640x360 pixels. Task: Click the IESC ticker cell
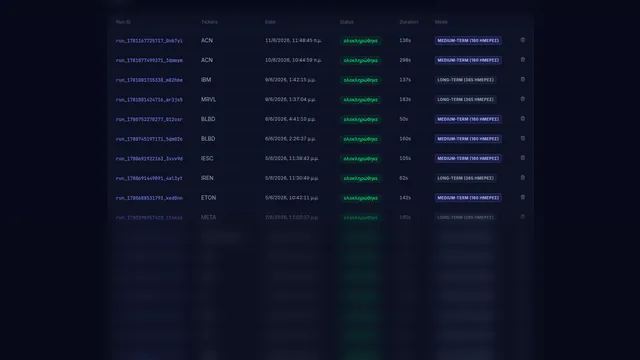pyautogui.click(x=207, y=158)
